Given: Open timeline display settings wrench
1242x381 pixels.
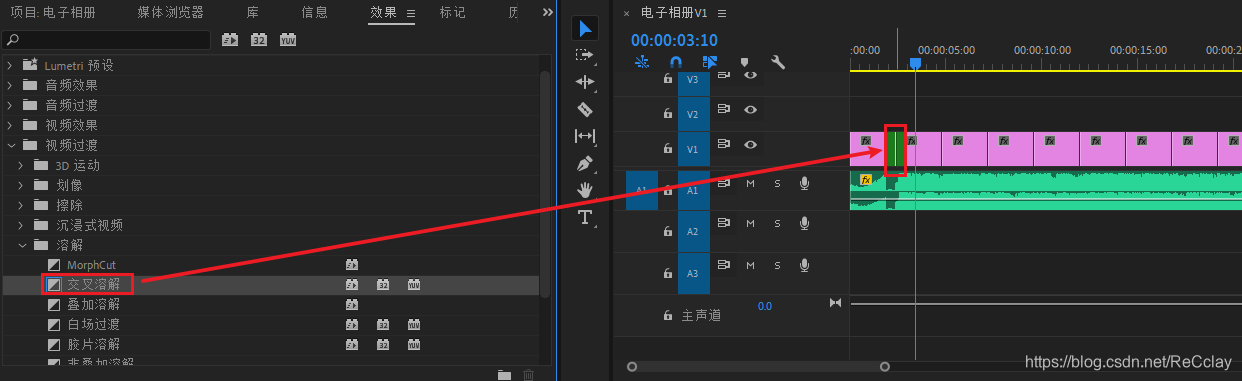Looking at the screenshot, I should [778, 61].
